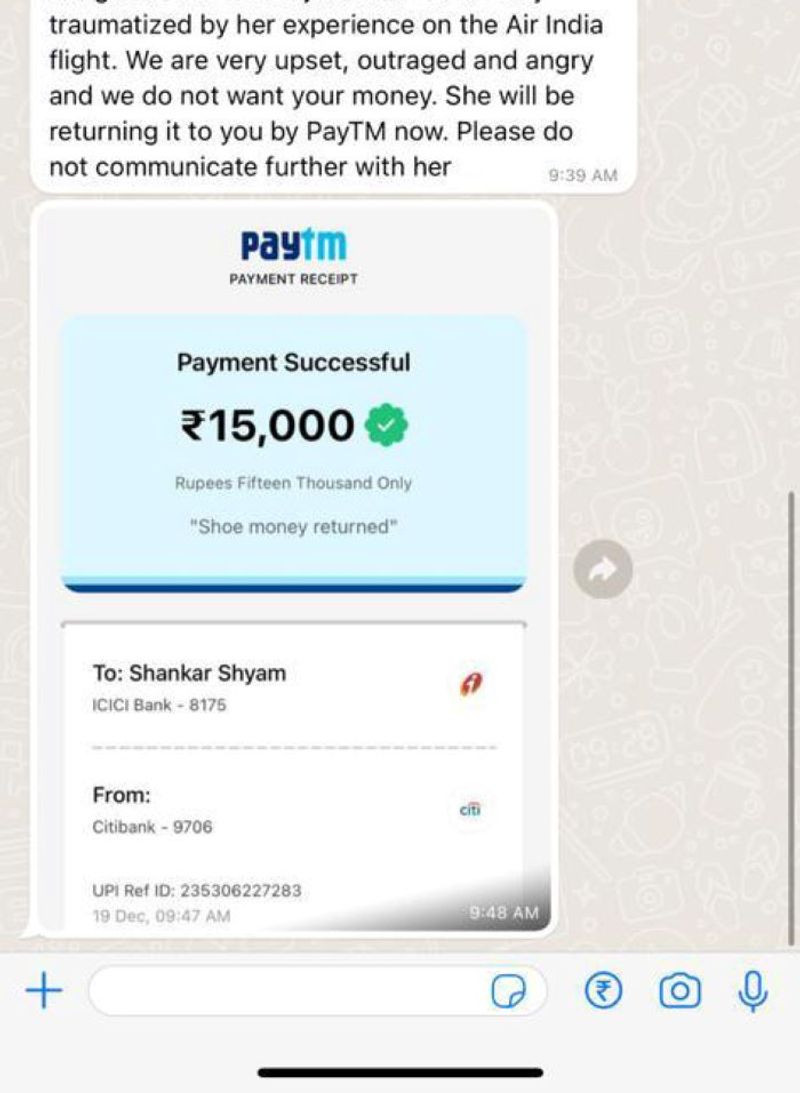The image size is (800, 1093).
Task: Click the green verified checkmark badge
Action: (387, 425)
